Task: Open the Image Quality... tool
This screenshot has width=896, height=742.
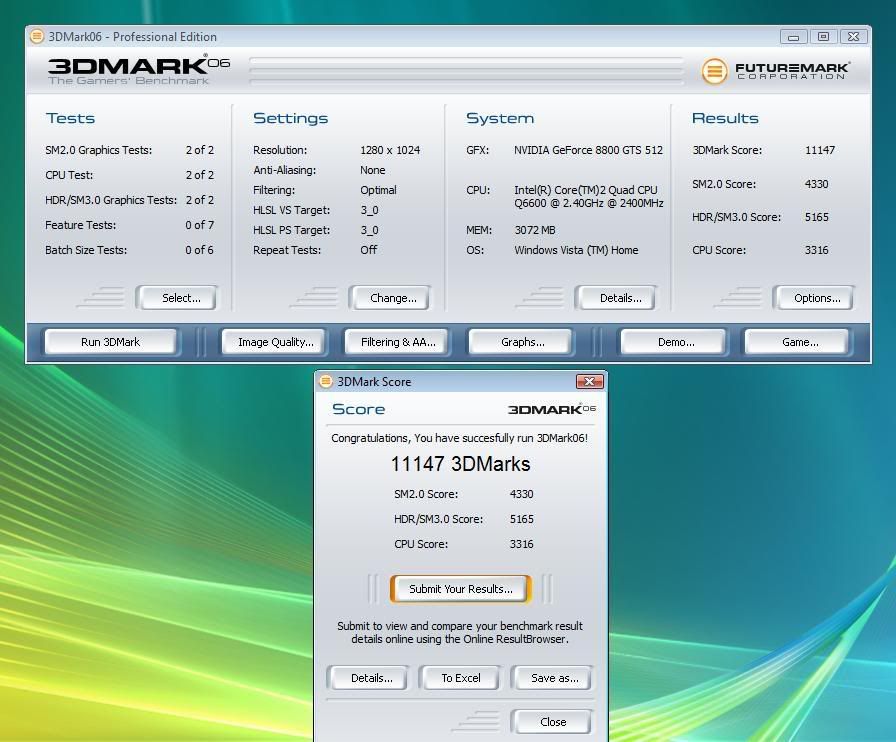Action: point(274,342)
